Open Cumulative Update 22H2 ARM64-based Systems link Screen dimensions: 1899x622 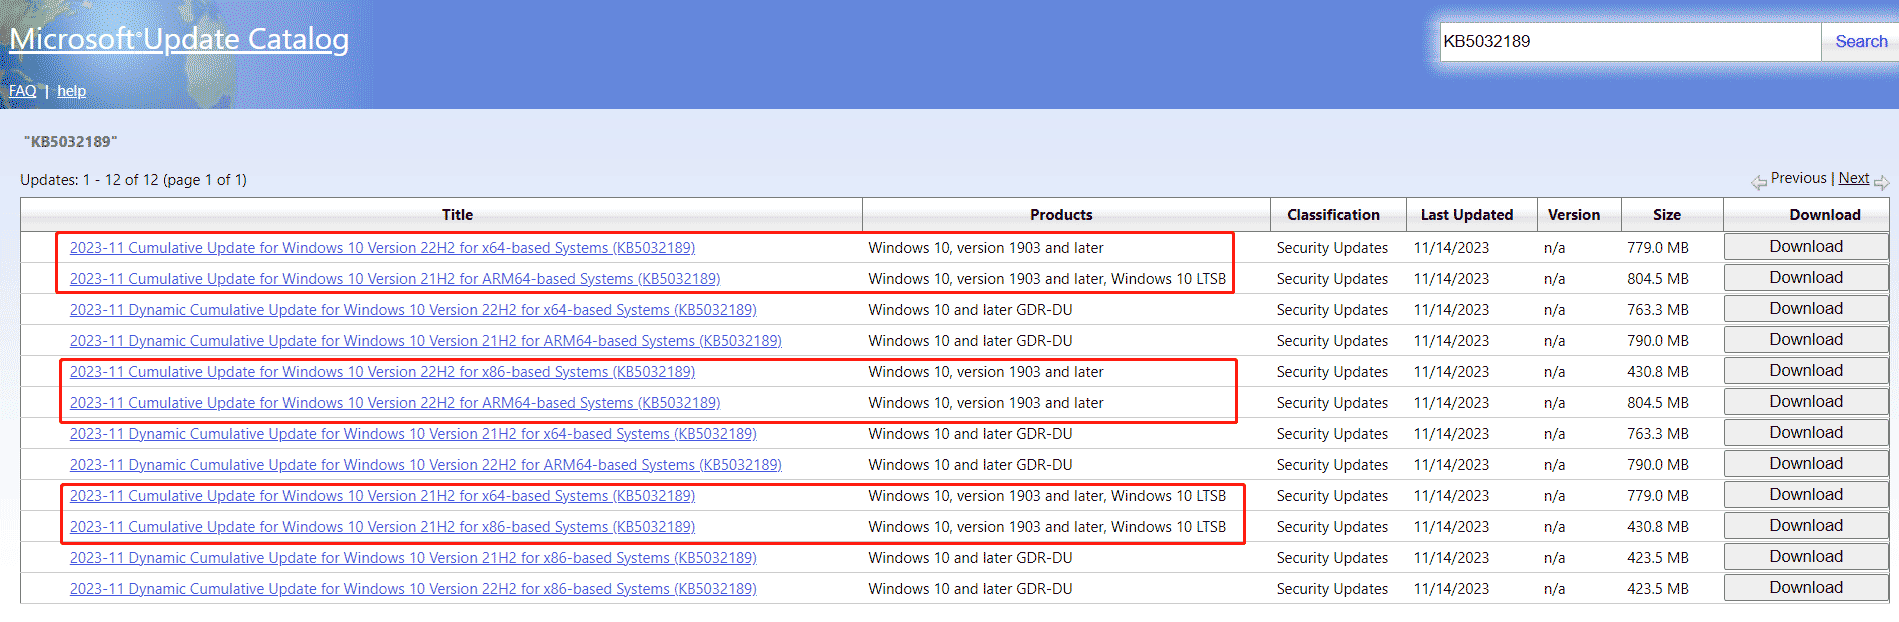[395, 403]
